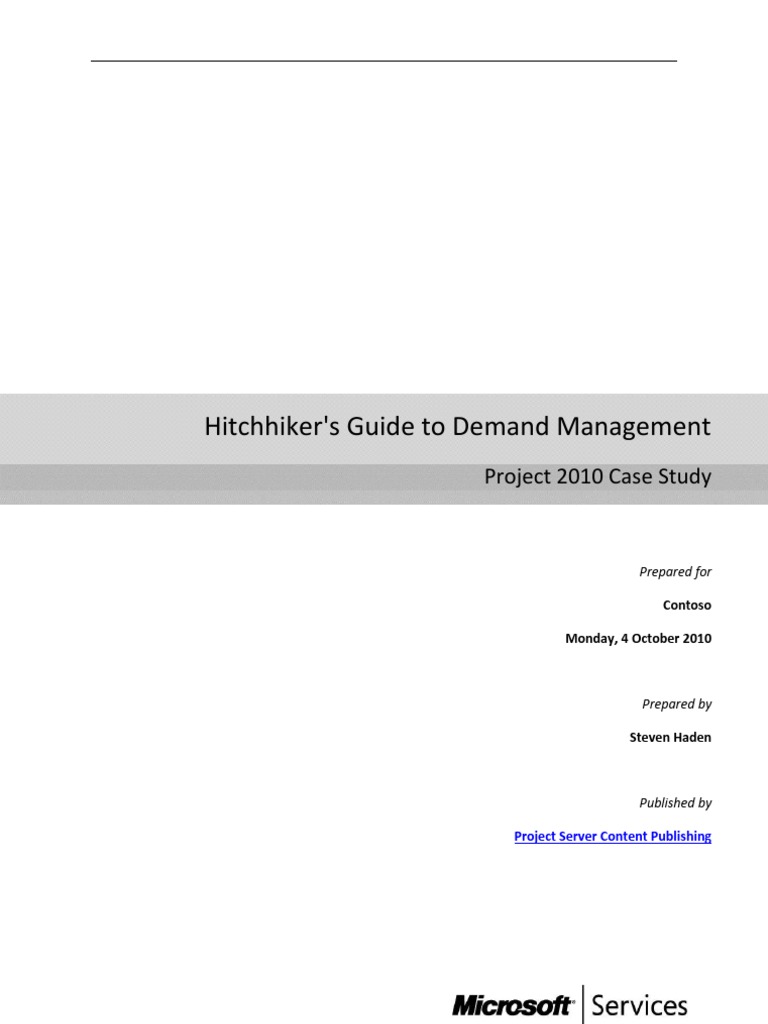
Task: Click the 'Published by' label
Action: click(x=675, y=803)
